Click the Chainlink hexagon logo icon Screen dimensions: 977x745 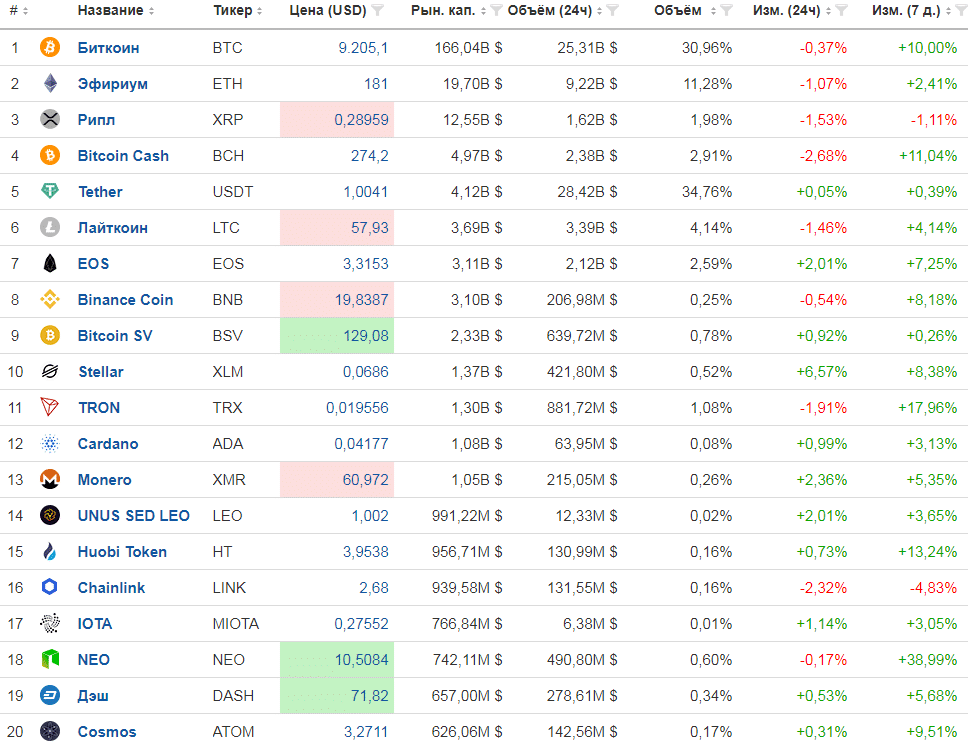pos(50,588)
